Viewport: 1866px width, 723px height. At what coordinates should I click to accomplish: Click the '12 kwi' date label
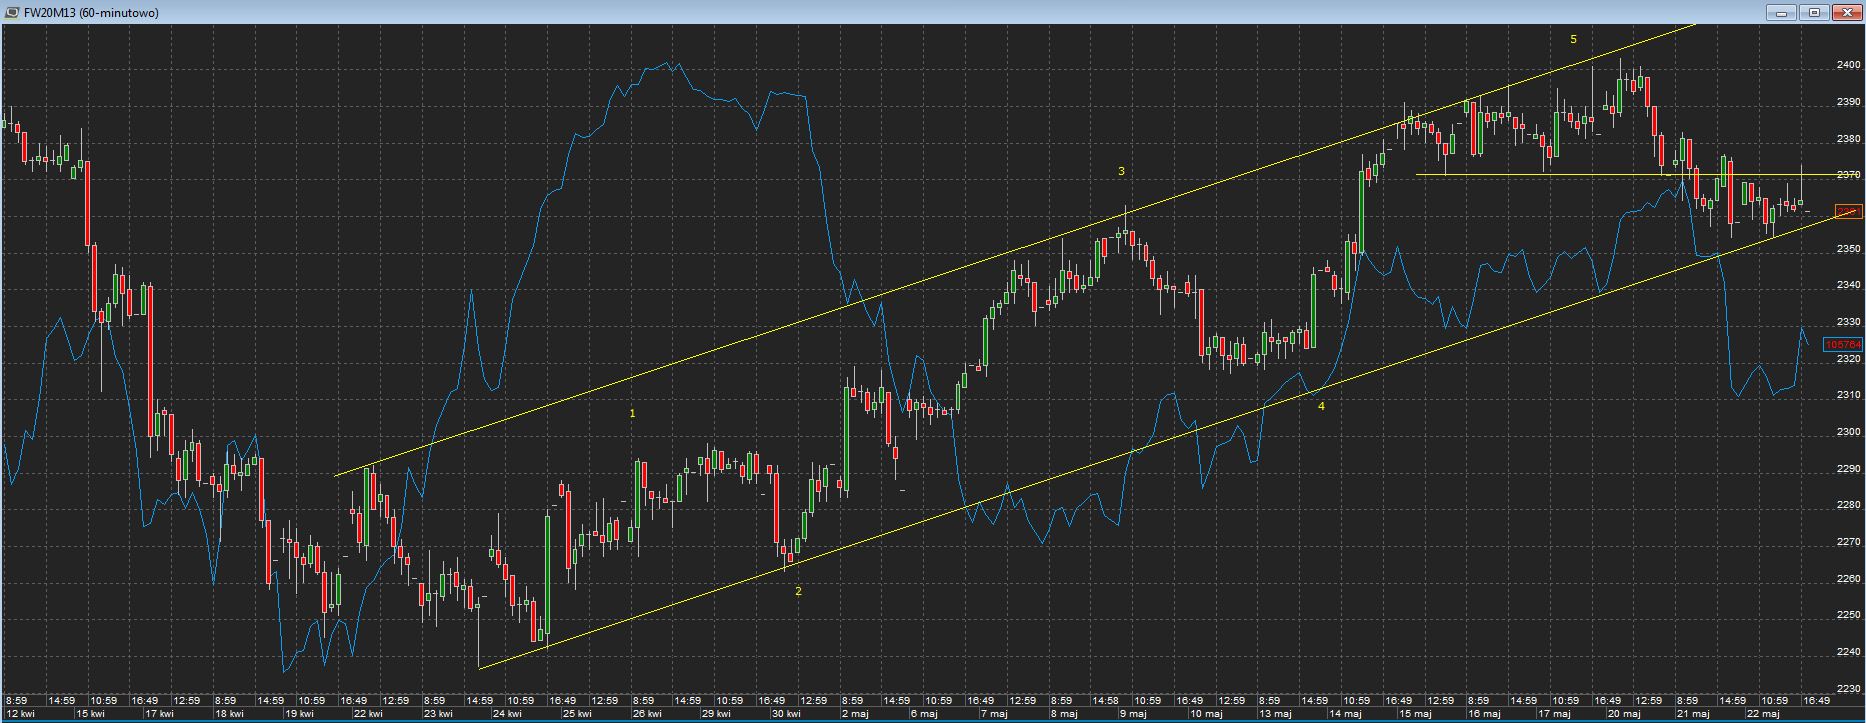(x=20, y=714)
